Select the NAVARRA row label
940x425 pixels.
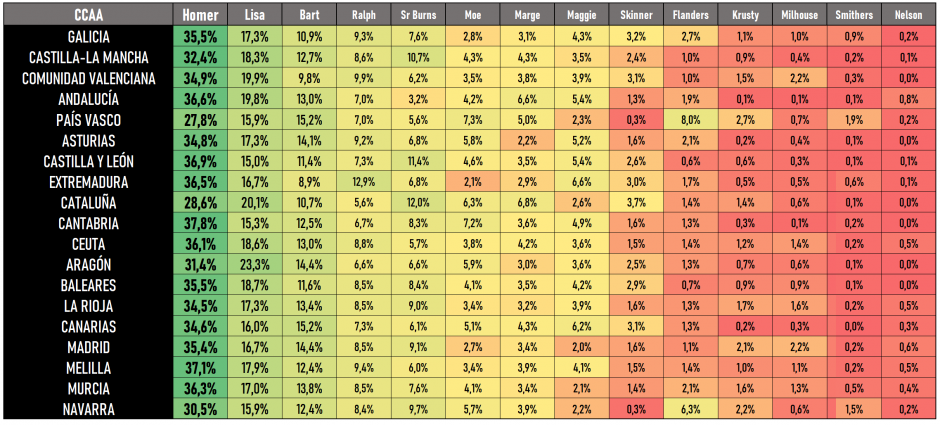[86, 409]
